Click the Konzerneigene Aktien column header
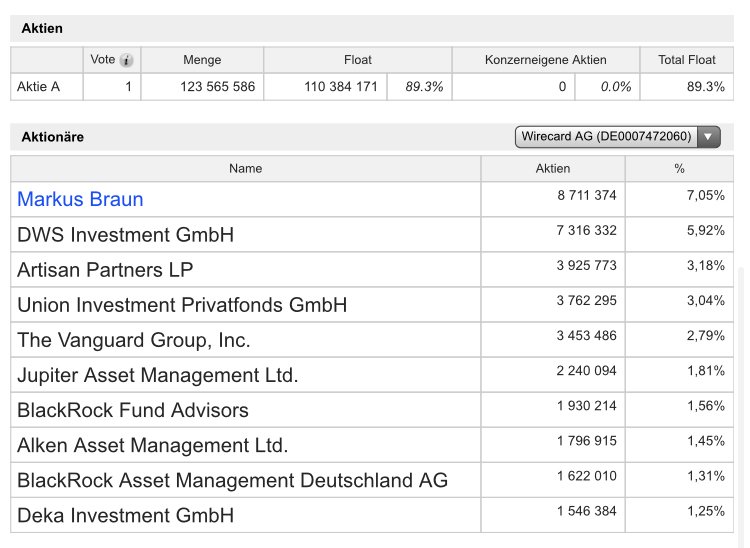 tap(545, 60)
